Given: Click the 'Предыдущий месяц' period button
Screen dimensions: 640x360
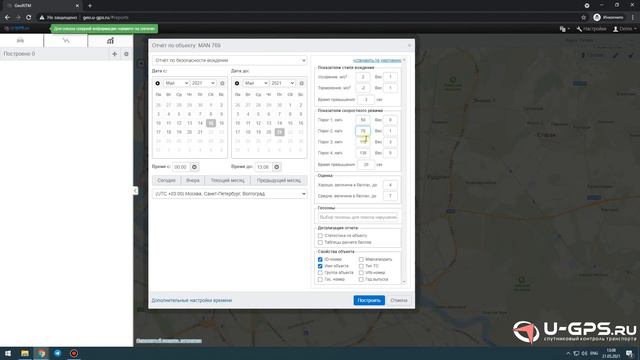Looking at the screenshot, I should pos(279,180).
